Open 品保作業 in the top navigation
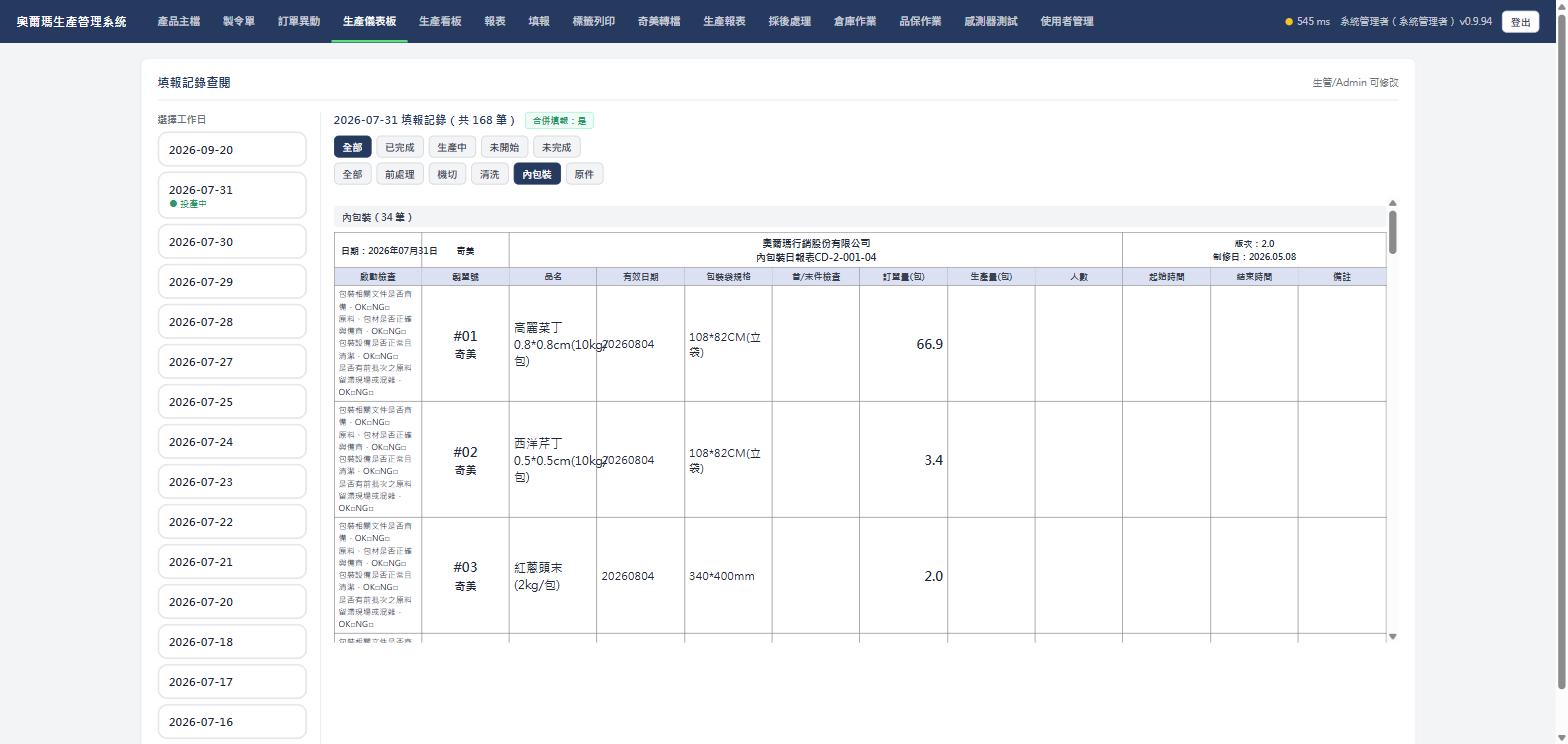 920,21
